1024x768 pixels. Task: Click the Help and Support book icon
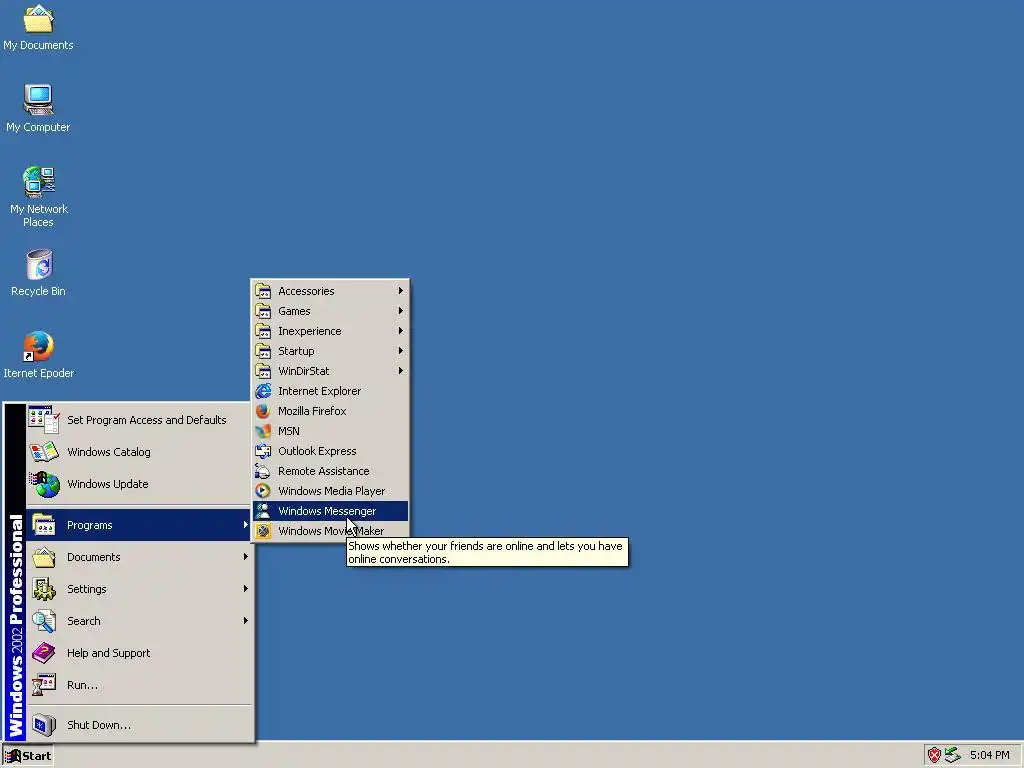[x=44, y=653]
